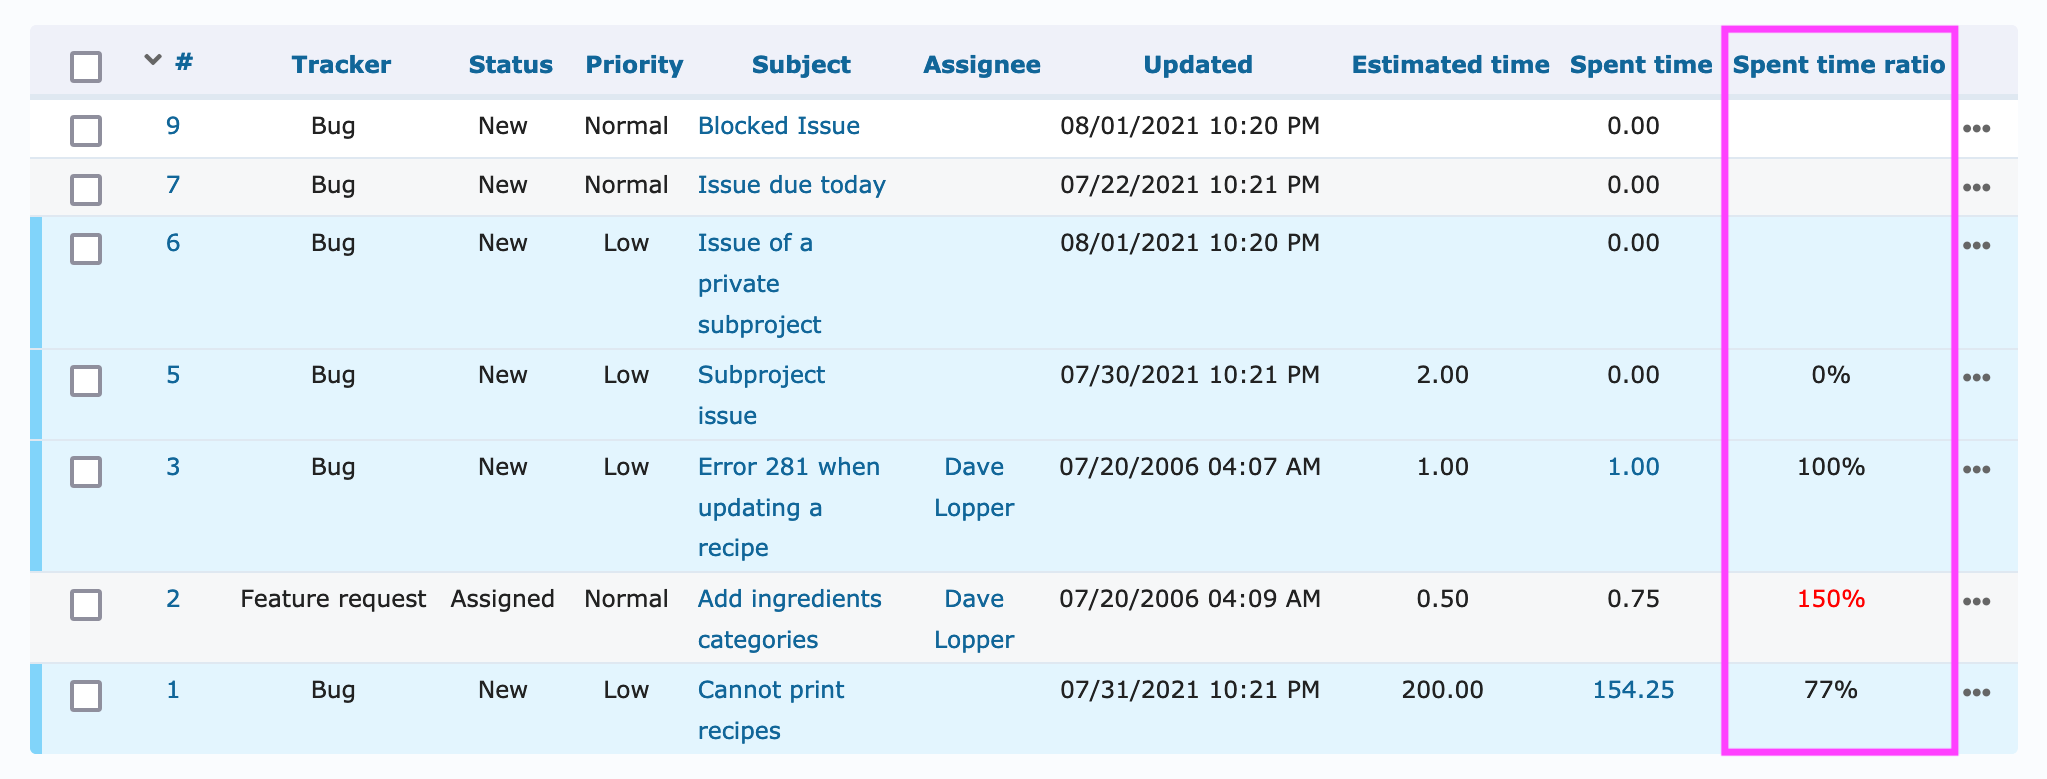Open actions menu for issue 5
2047x779 pixels.
click(x=1976, y=378)
